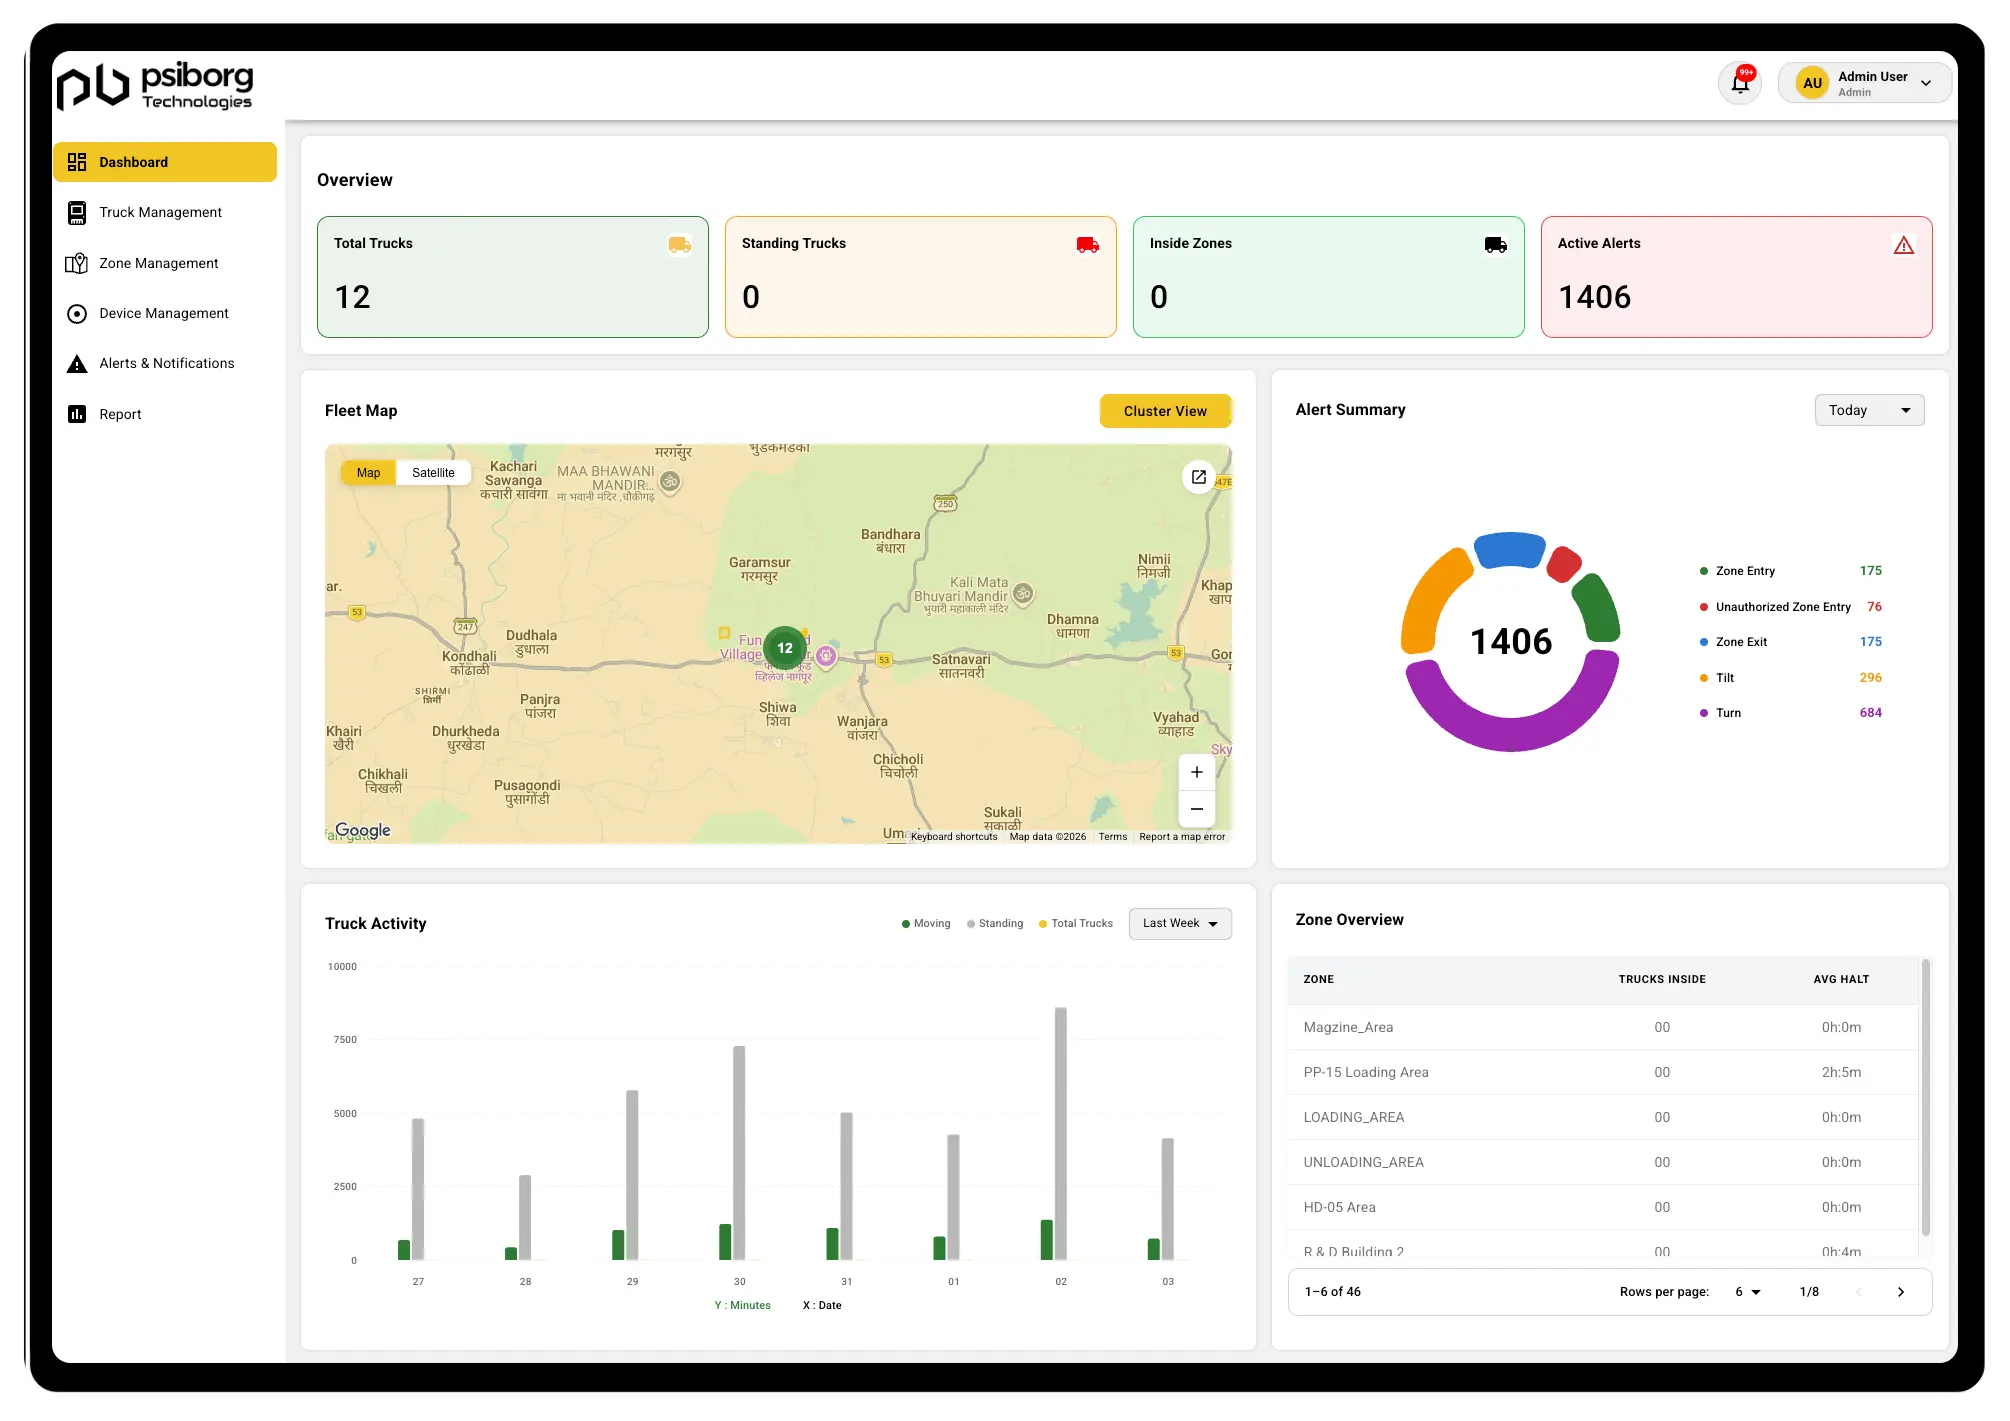Go to Truck Management

tap(160, 212)
